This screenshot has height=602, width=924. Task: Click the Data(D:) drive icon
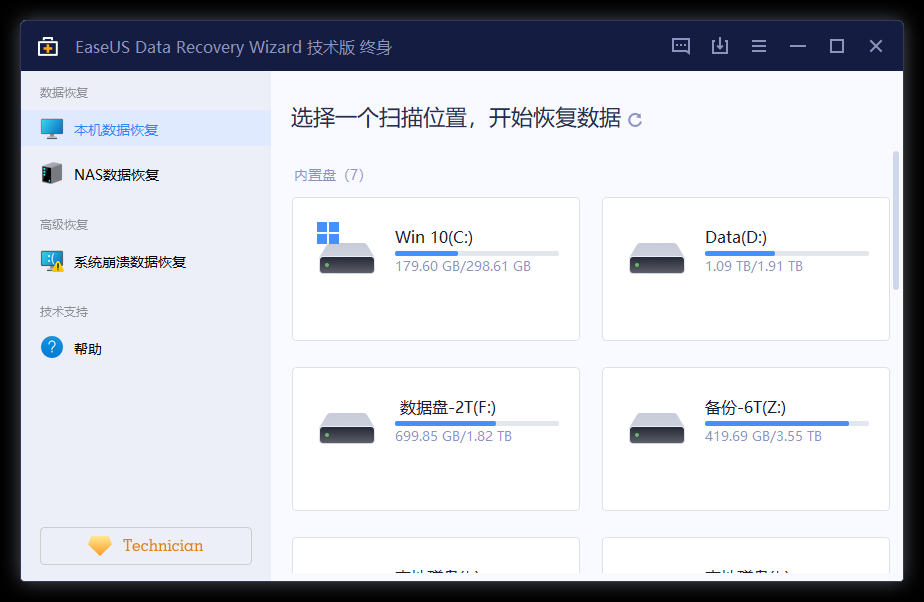point(656,258)
